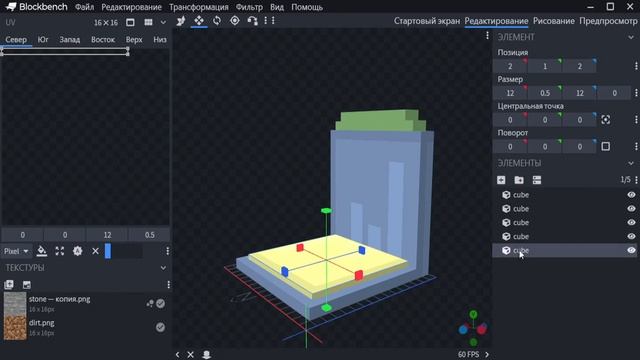Click the add cube icon in Элементы

click(501, 180)
